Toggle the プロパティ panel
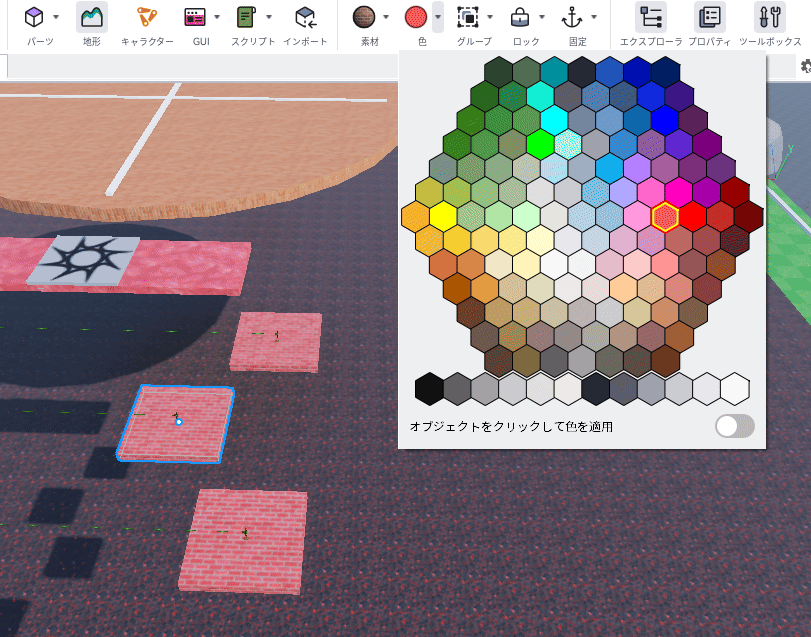Image resolution: width=811 pixels, height=637 pixels. click(710, 17)
